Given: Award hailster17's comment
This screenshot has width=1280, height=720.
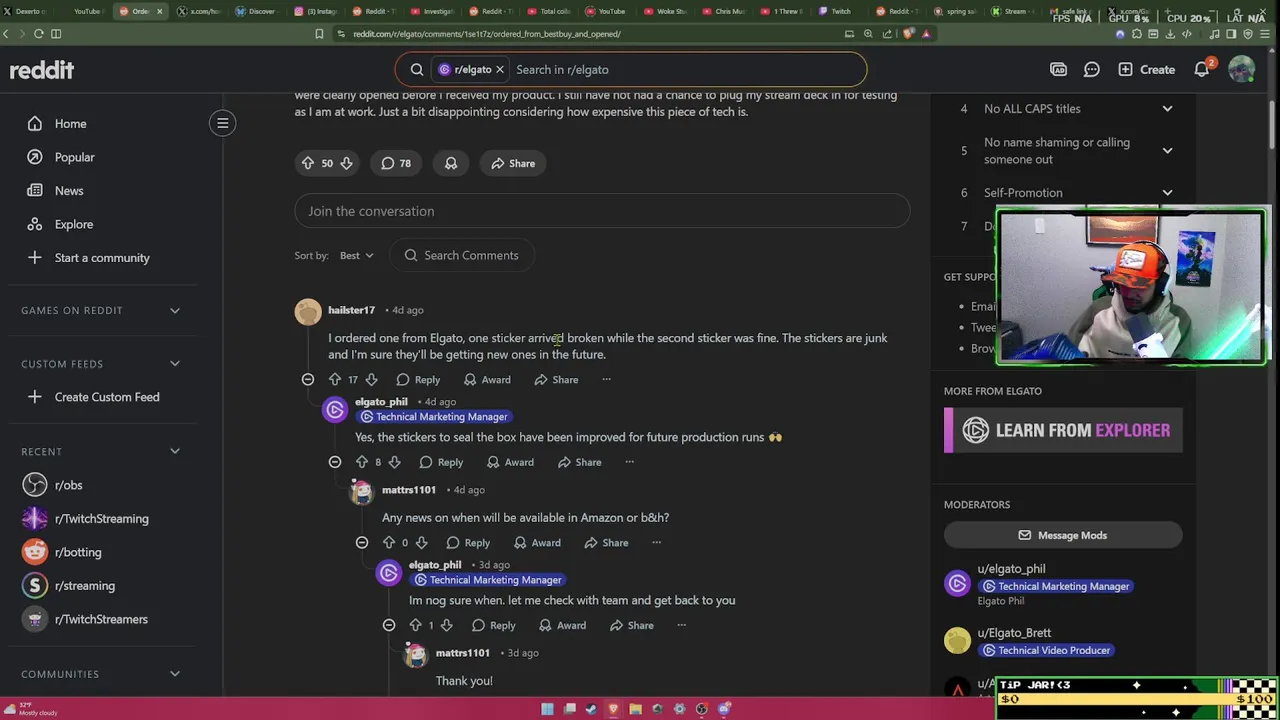Looking at the screenshot, I should (x=487, y=380).
